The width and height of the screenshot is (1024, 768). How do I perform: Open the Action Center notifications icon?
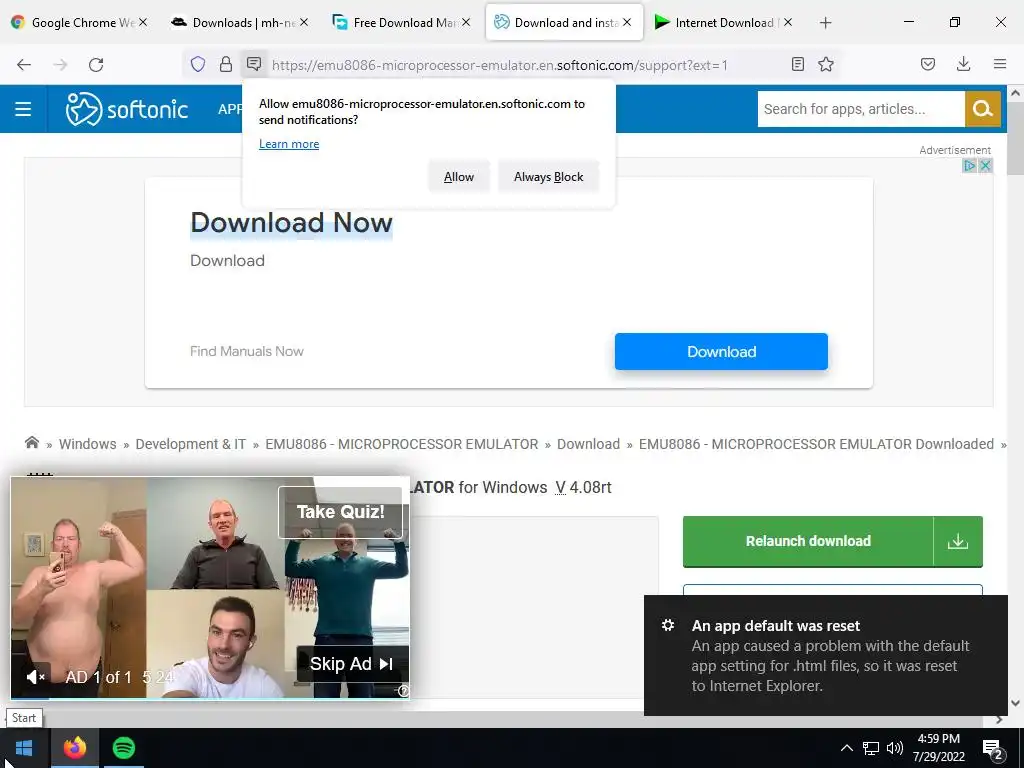point(993,749)
